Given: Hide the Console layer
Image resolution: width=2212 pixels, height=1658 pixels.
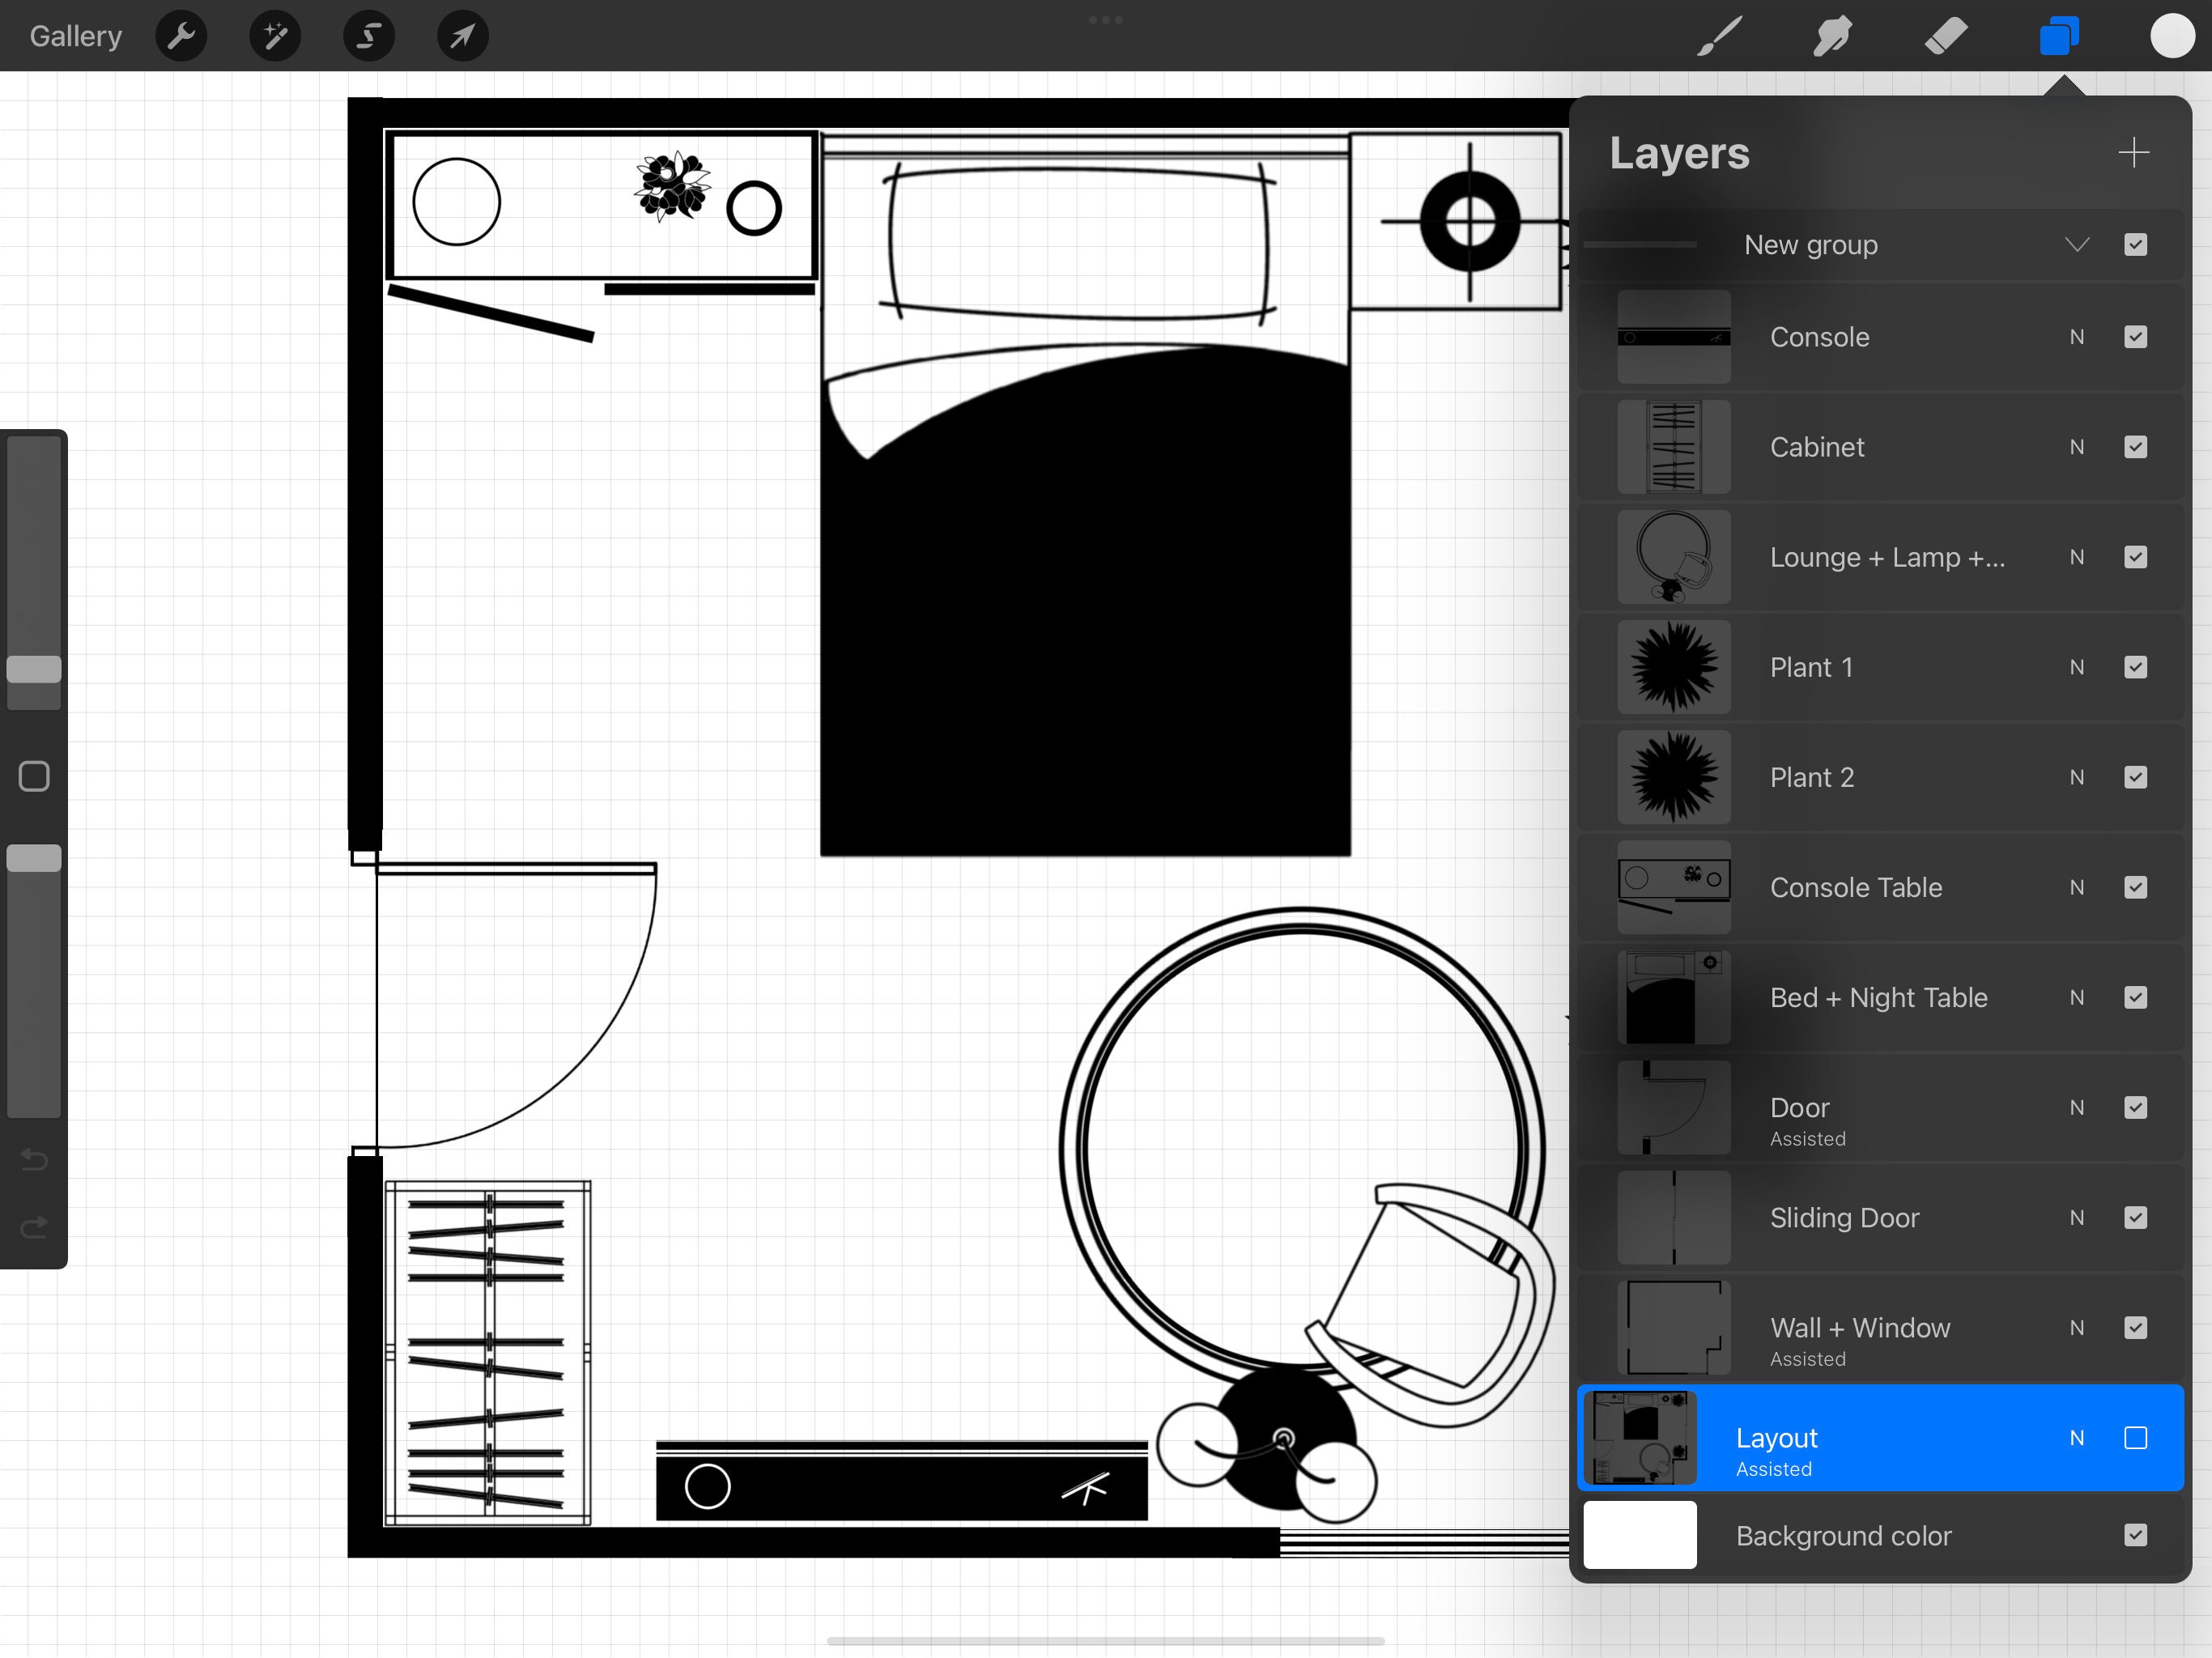Looking at the screenshot, I should (x=2137, y=337).
